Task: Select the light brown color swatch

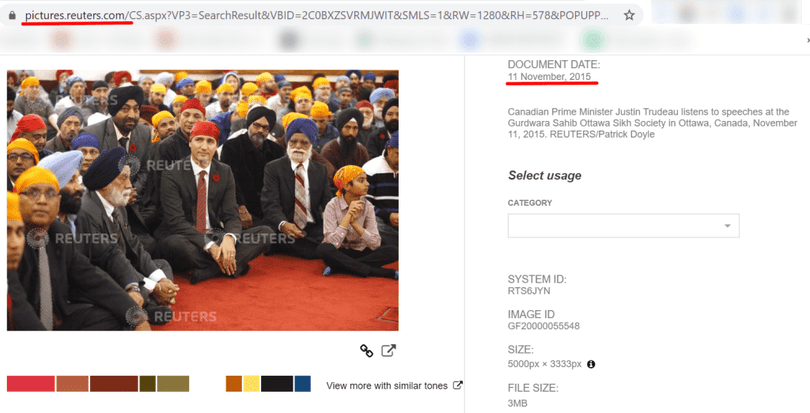Action: pyautogui.click(x=72, y=384)
